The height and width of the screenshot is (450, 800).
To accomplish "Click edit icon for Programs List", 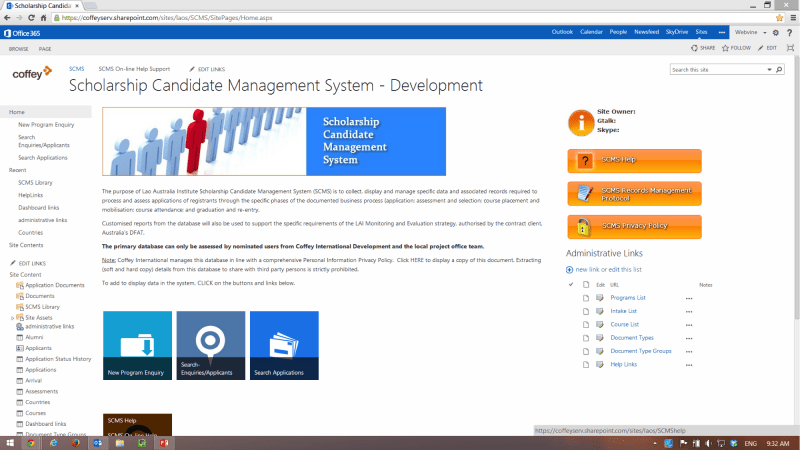I will pos(599,297).
